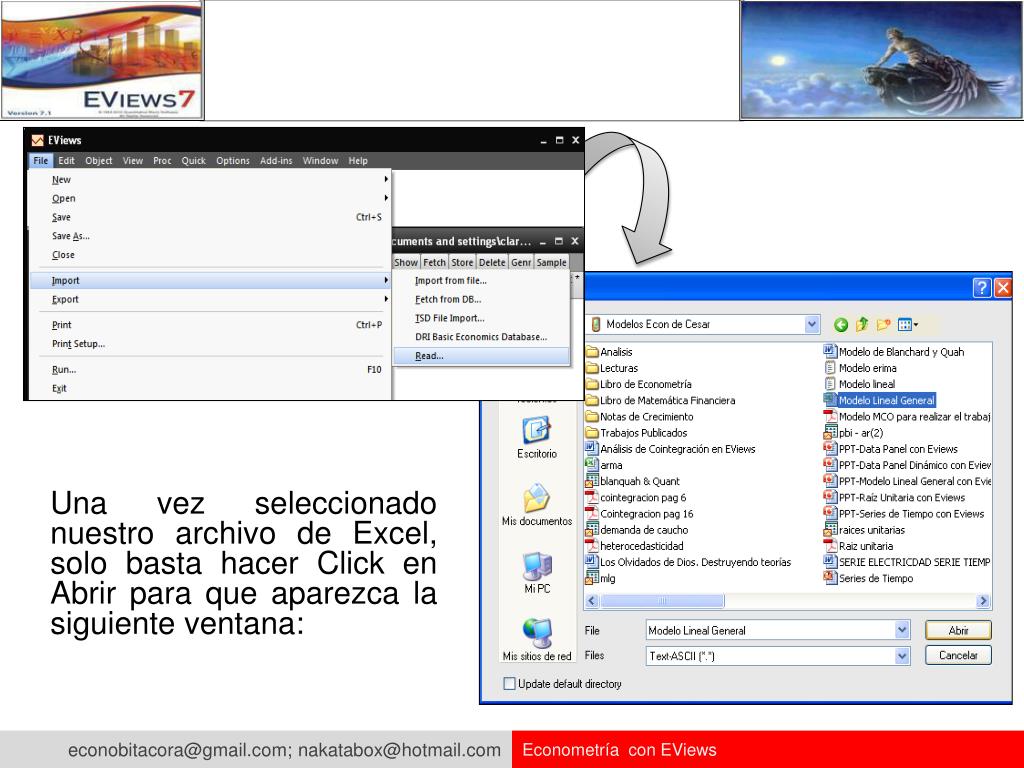Image resolution: width=1024 pixels, height=768 pixels.
Task: Open Trabajos Publicados folder
Action: [x=636, y=433]
